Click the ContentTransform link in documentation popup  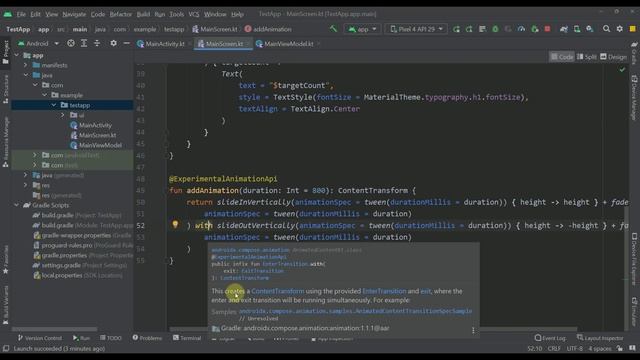tap(278, 291)
